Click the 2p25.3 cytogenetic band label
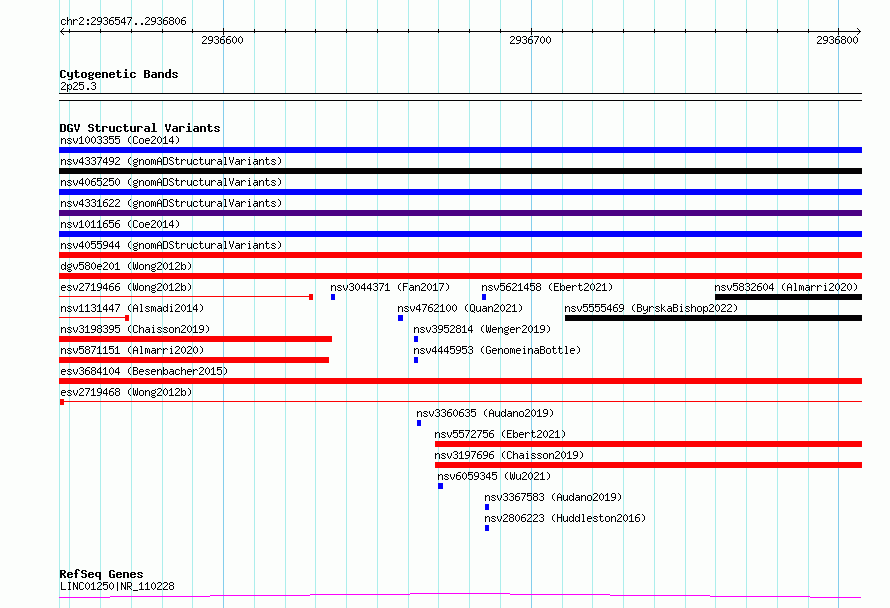The height and width of the screenshot is (608, 890). click(x=78, y=86)
